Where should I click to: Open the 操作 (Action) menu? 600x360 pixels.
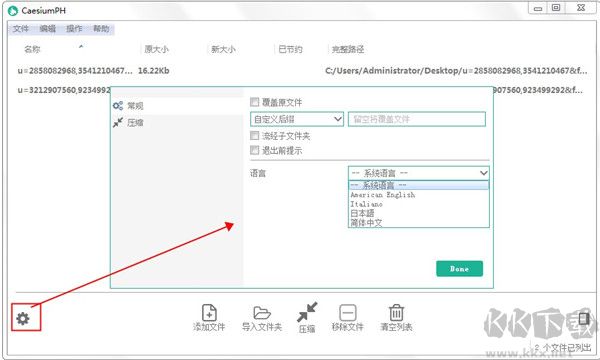point(74,29)
